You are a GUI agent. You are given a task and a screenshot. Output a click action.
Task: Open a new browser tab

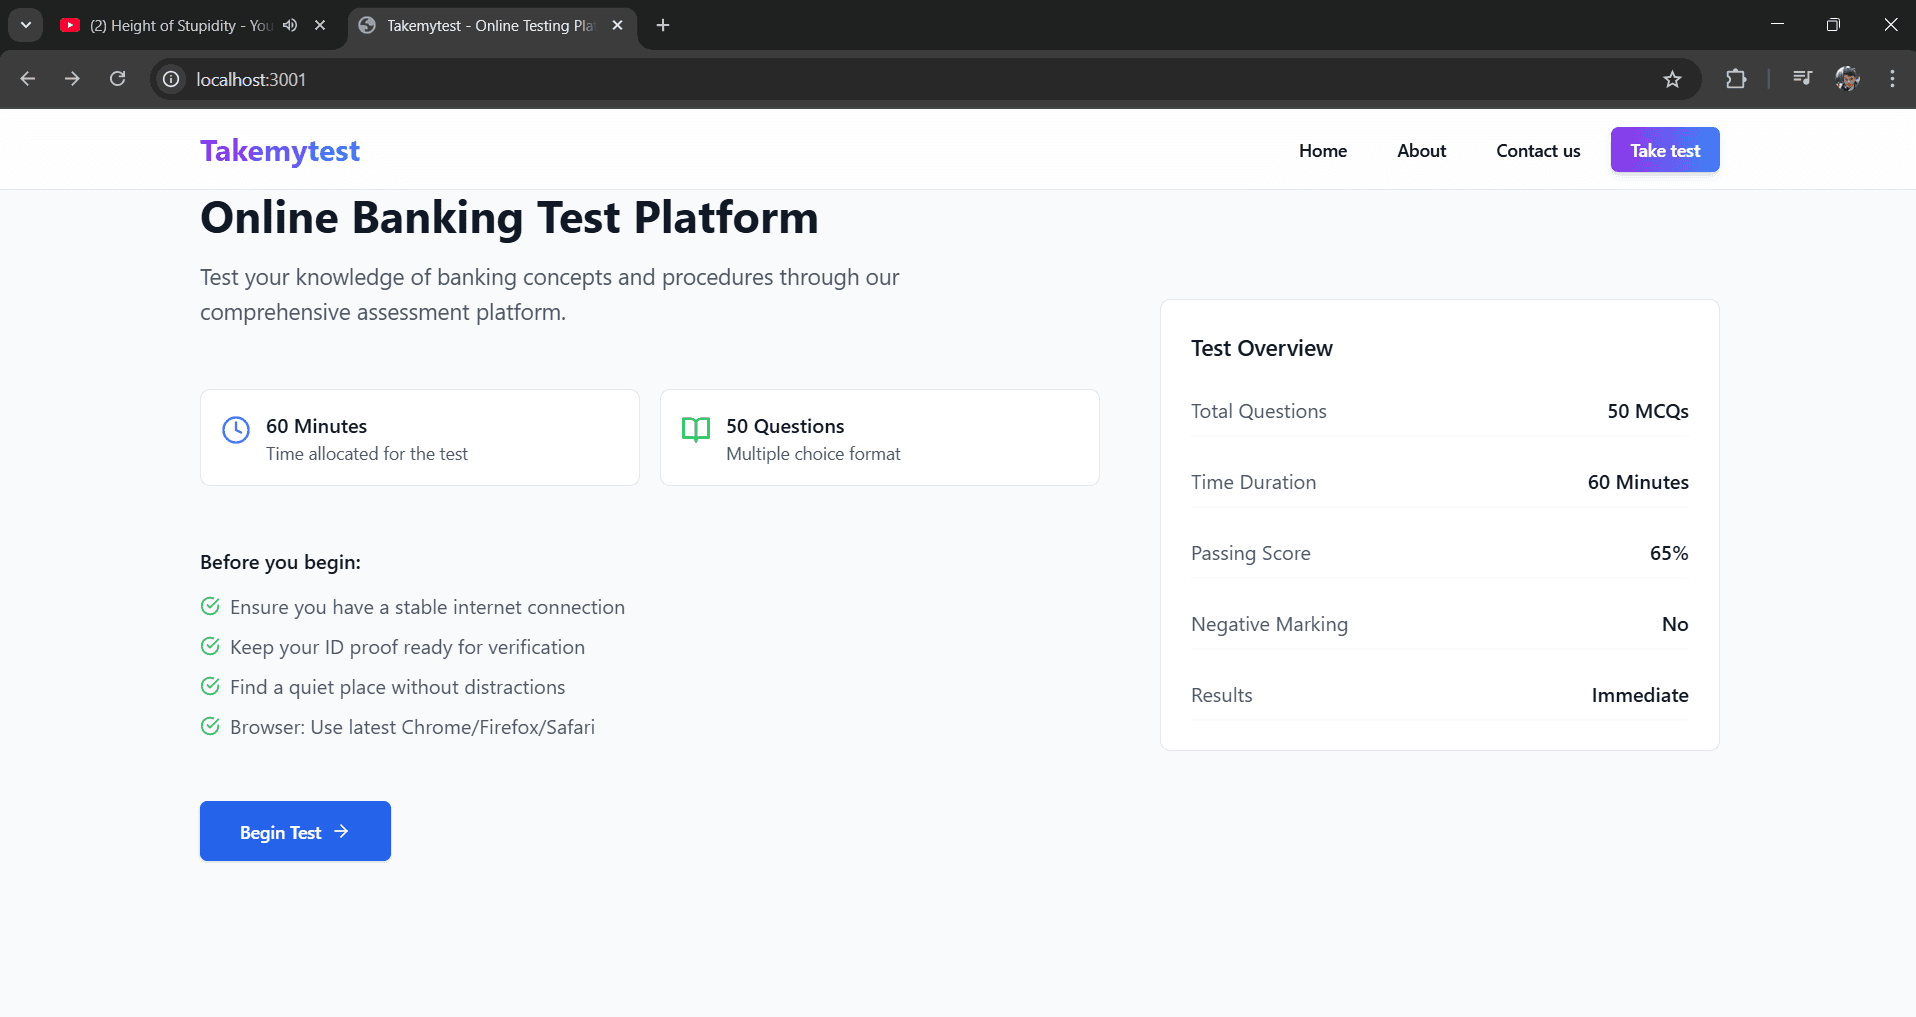[x=663, y=25]
